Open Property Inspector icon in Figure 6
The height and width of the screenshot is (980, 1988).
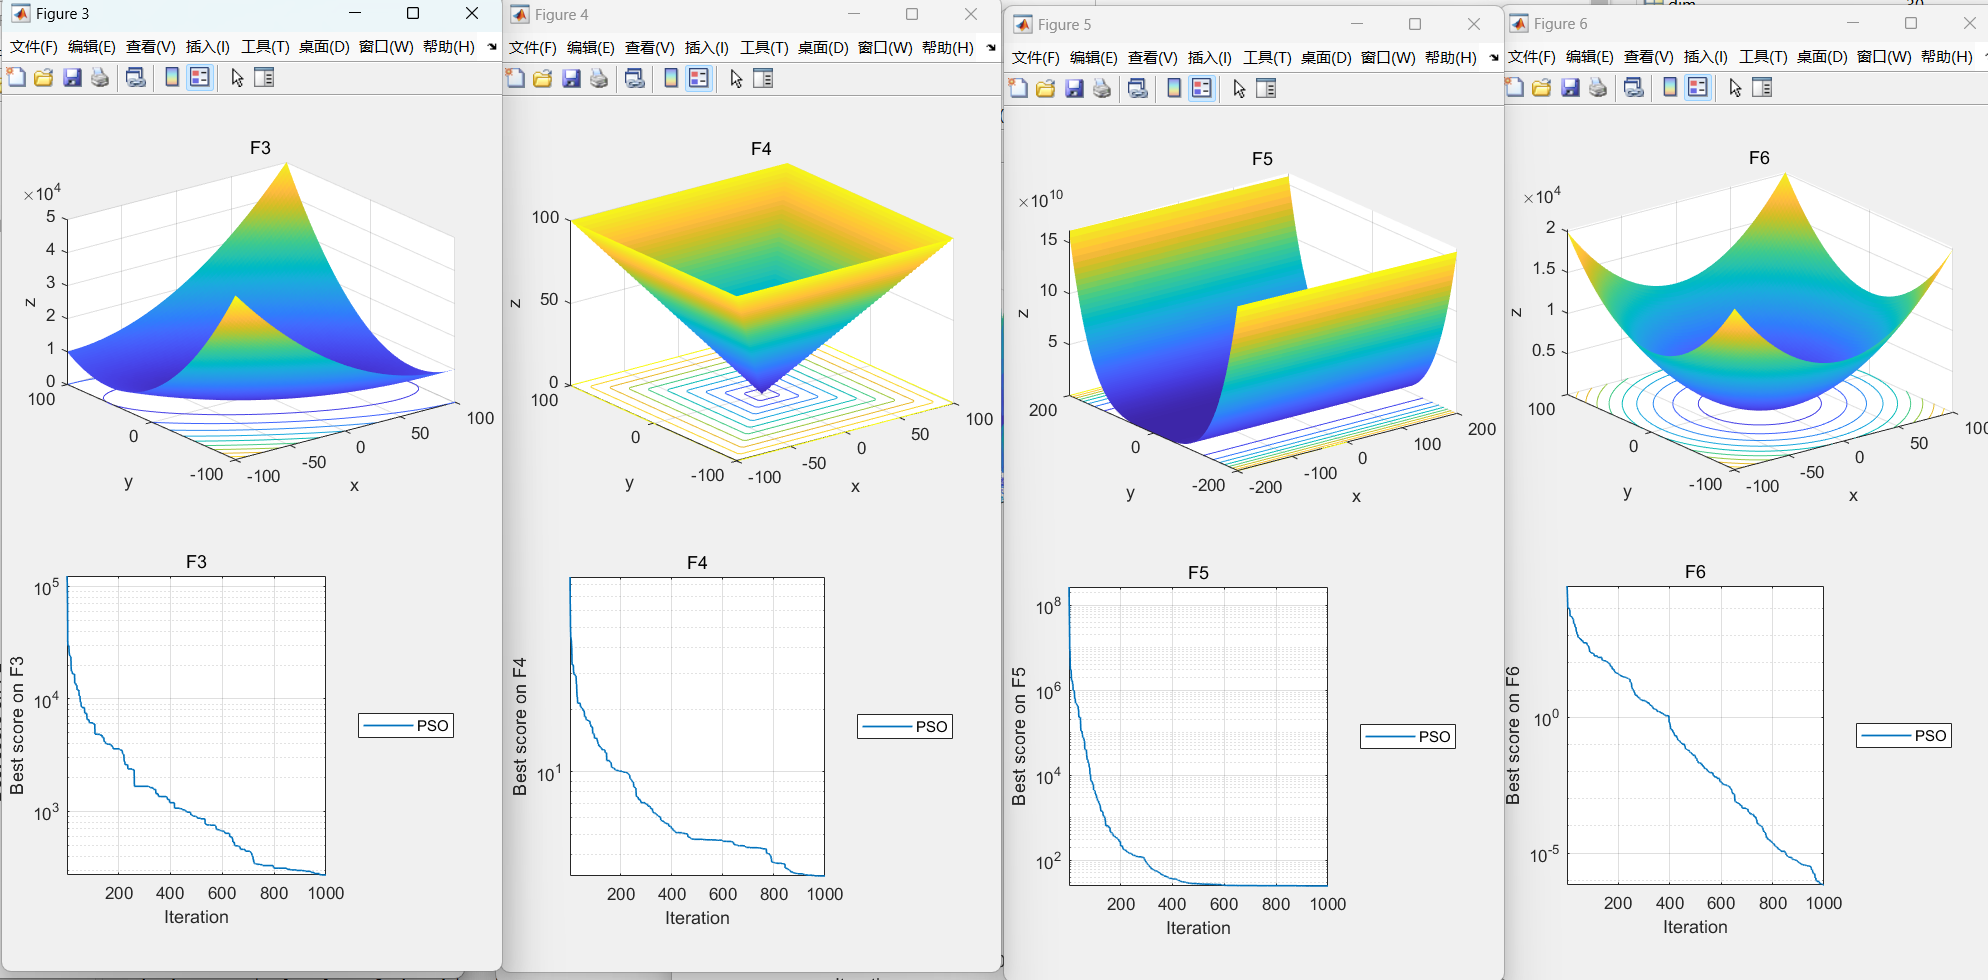point(1762,88)
